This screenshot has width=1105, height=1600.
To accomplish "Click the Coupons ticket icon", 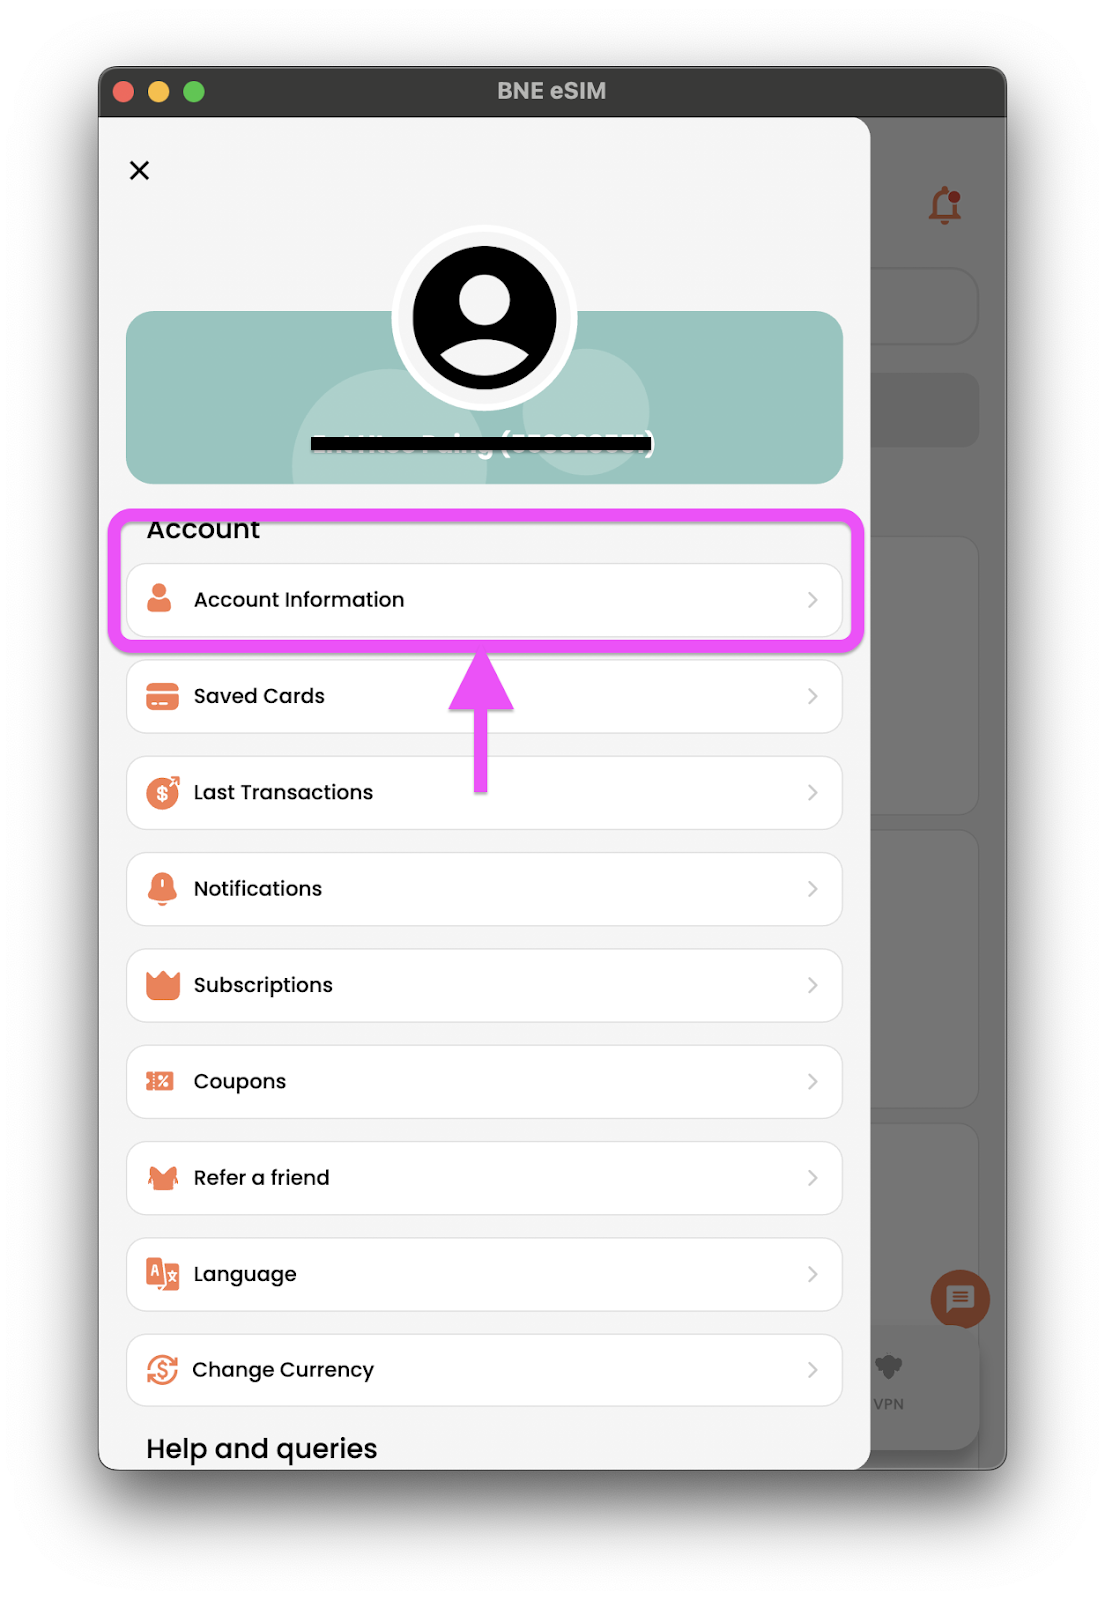I will [160, 1081].
